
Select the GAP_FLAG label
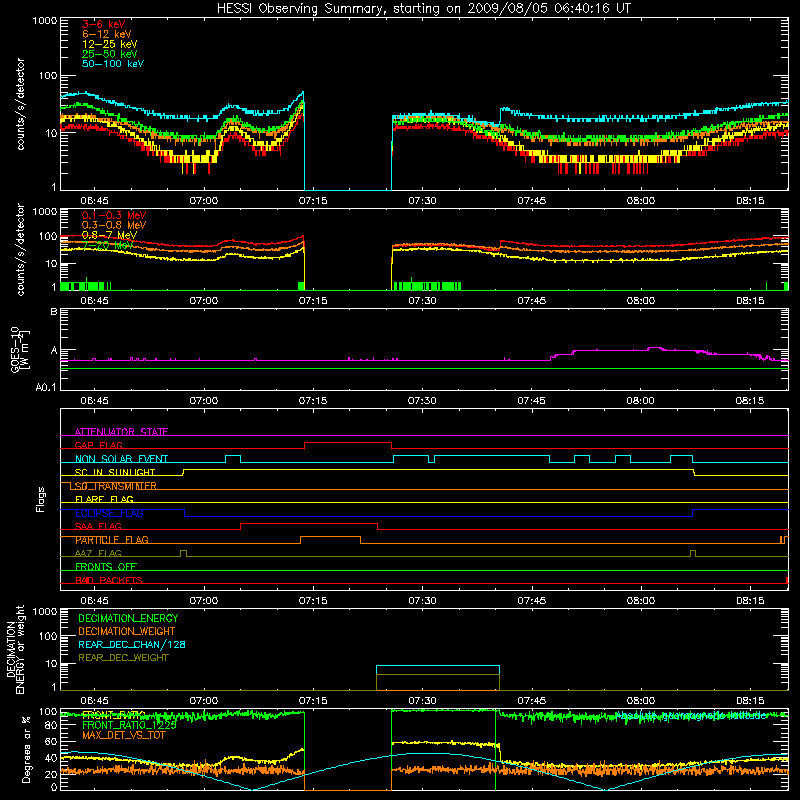coord(98,445)
